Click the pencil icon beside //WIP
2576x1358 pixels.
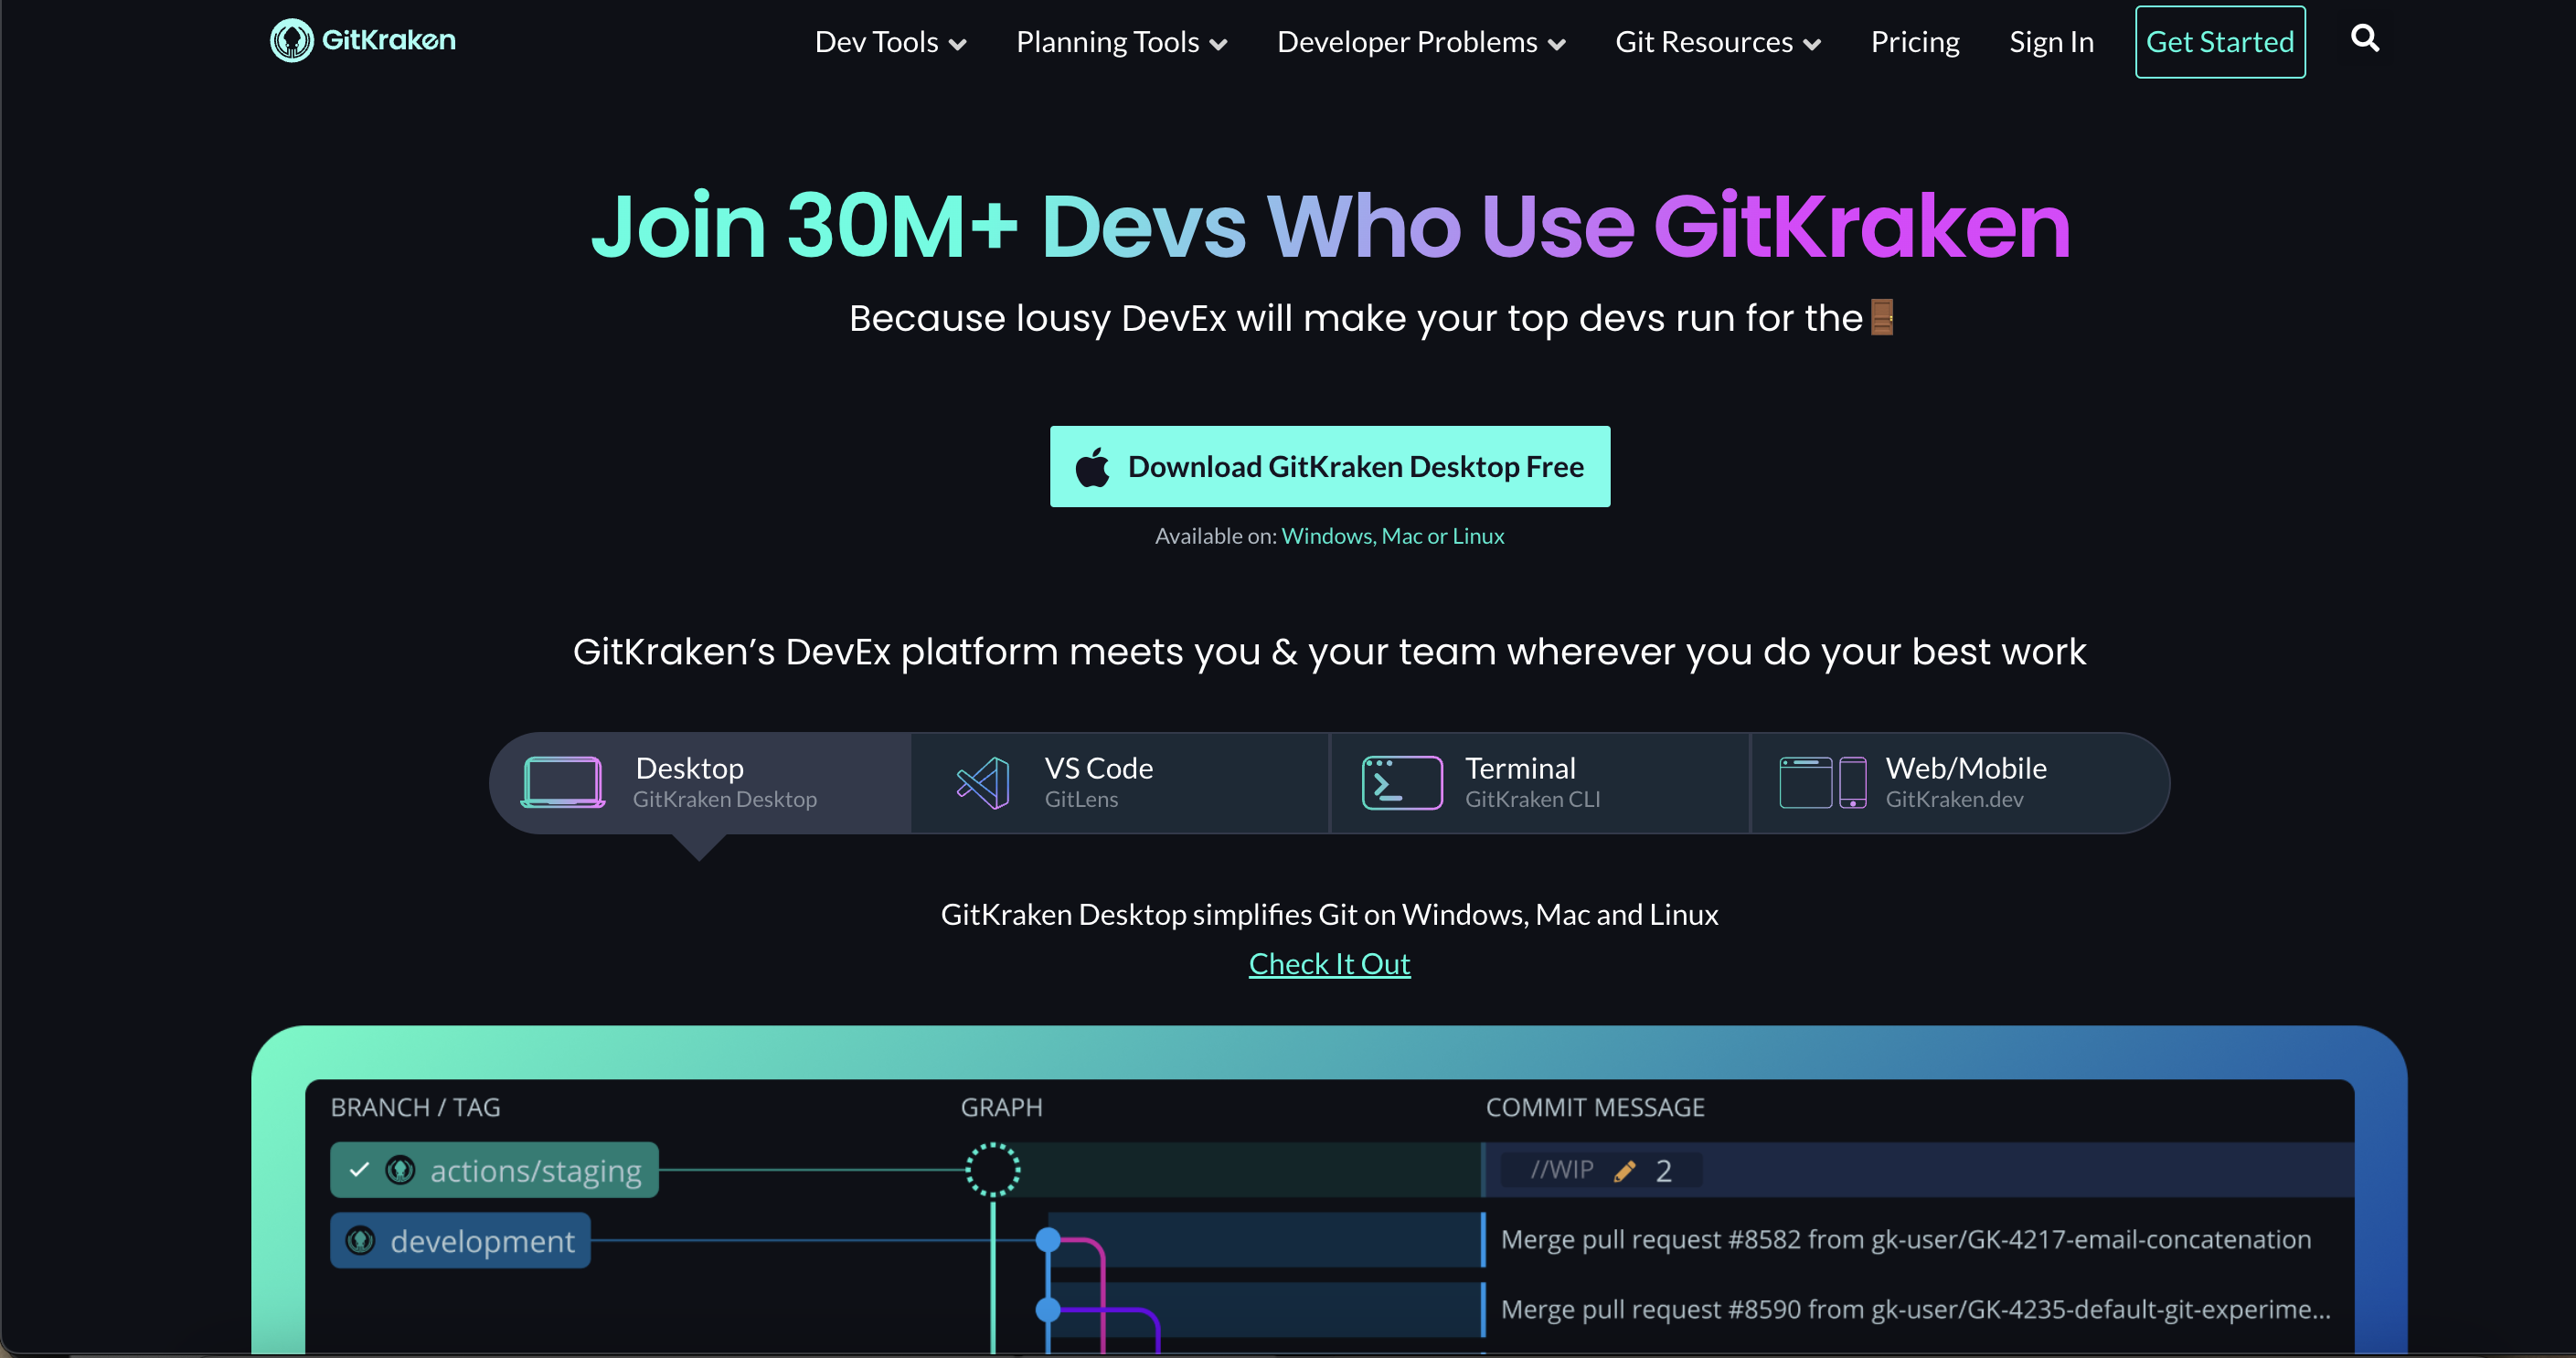[x=1625, y=1171]
